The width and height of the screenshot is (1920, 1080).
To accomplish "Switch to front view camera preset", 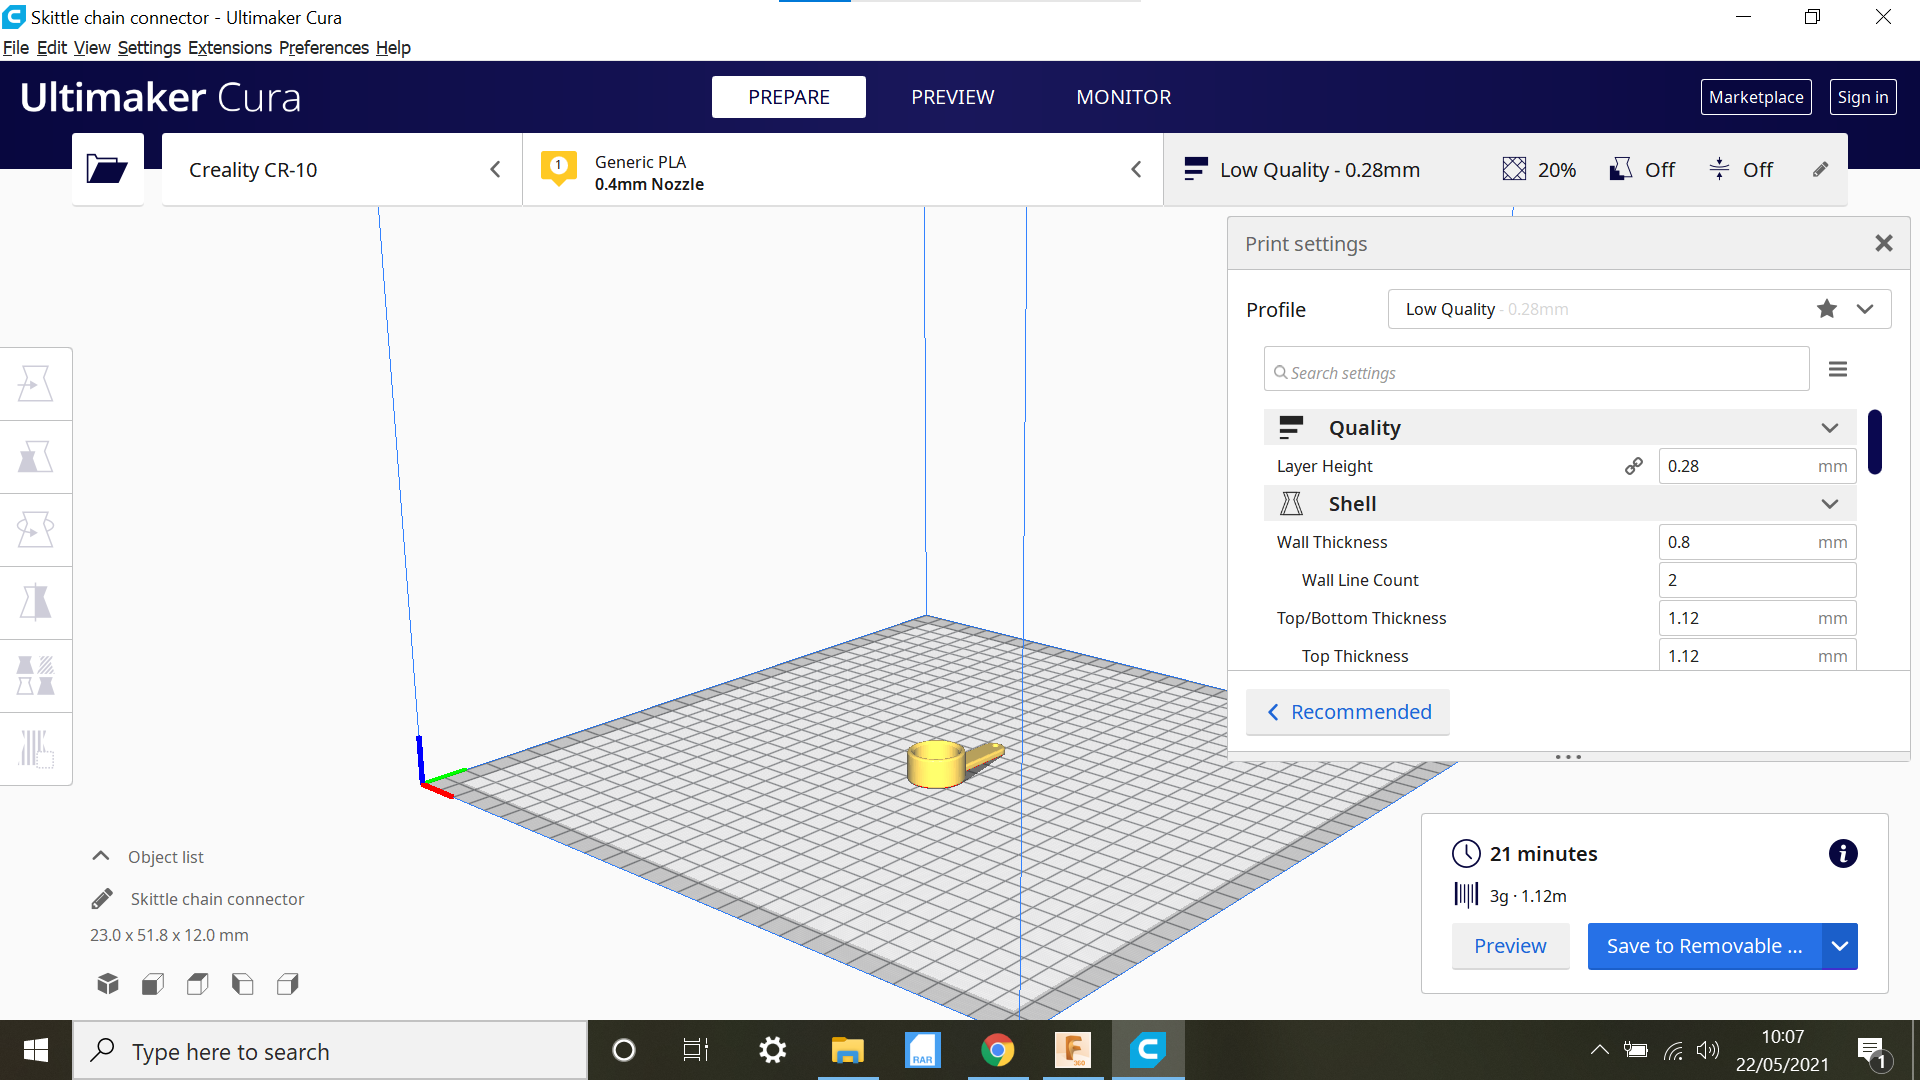I will [152, 983].
